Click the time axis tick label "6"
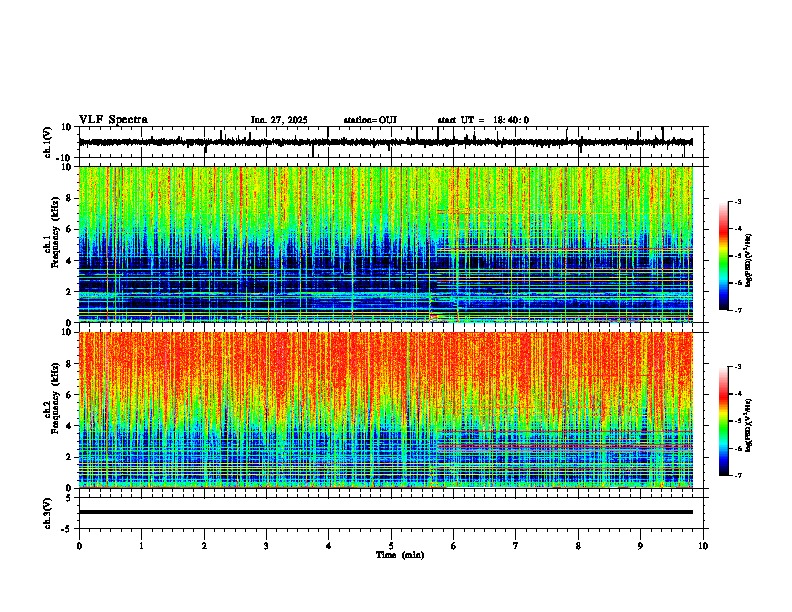 [x=454, y=546]
